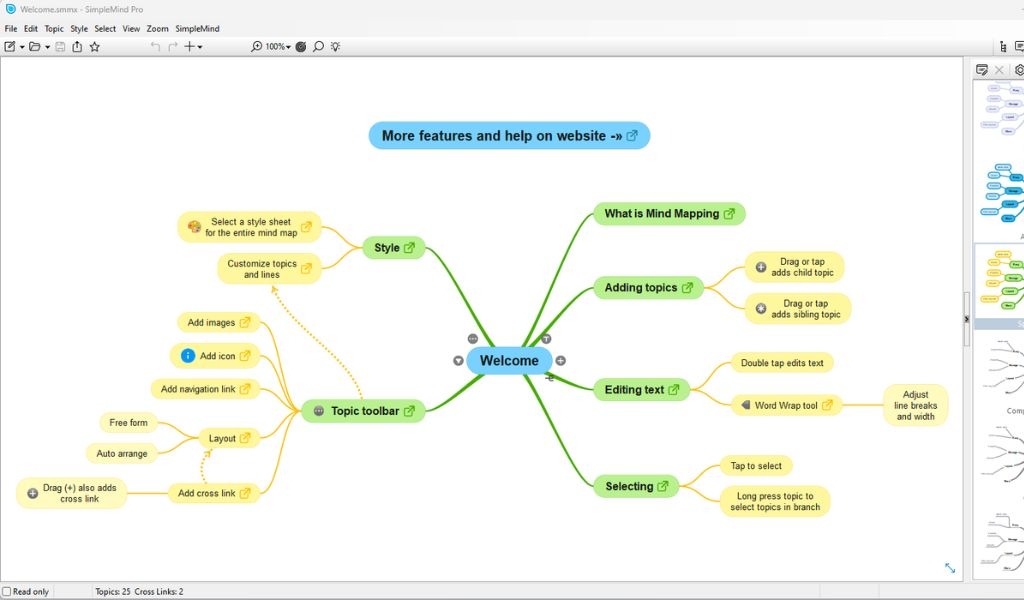
Task: Click the link icon on 'Word Wrap tool'
Action: [827, 405]
